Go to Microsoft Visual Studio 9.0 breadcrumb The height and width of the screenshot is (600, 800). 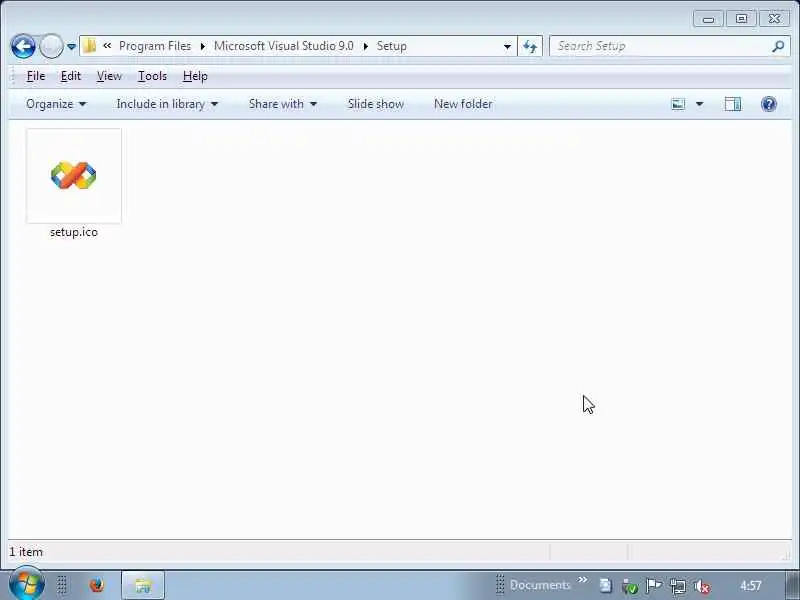(284, 46)
